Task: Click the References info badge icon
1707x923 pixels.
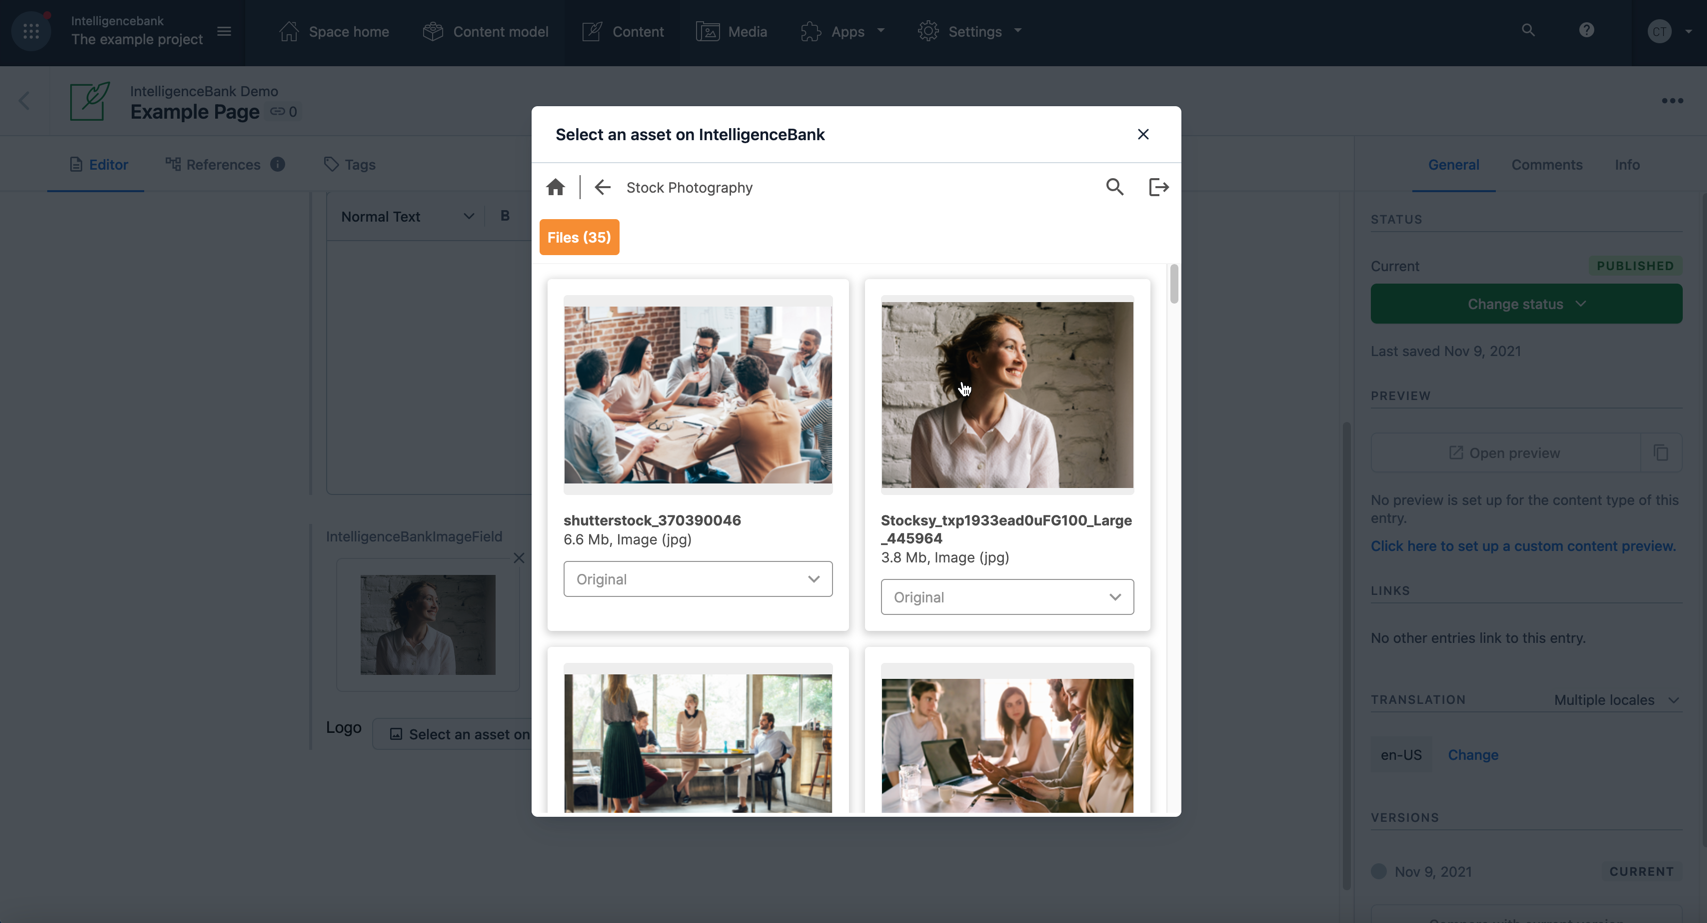Action: pos(278,164)
